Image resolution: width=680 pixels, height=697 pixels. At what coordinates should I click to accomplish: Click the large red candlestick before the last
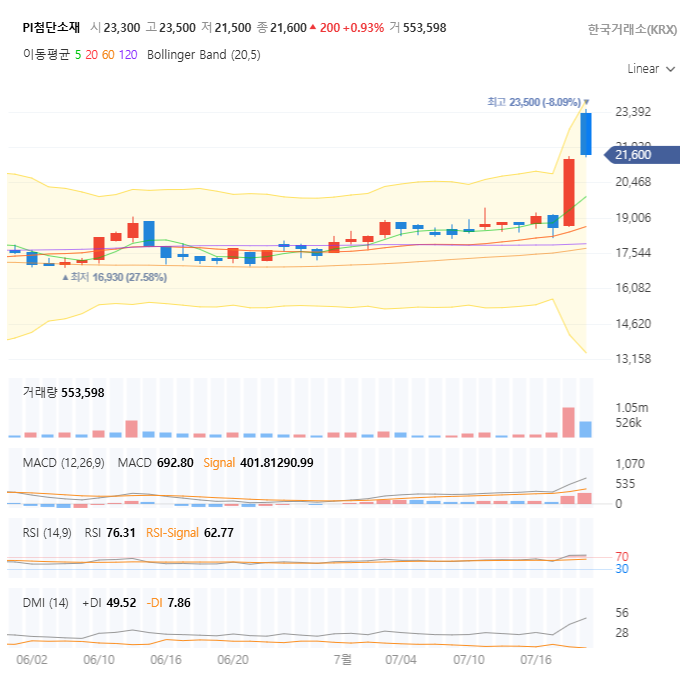click(569, 192)
